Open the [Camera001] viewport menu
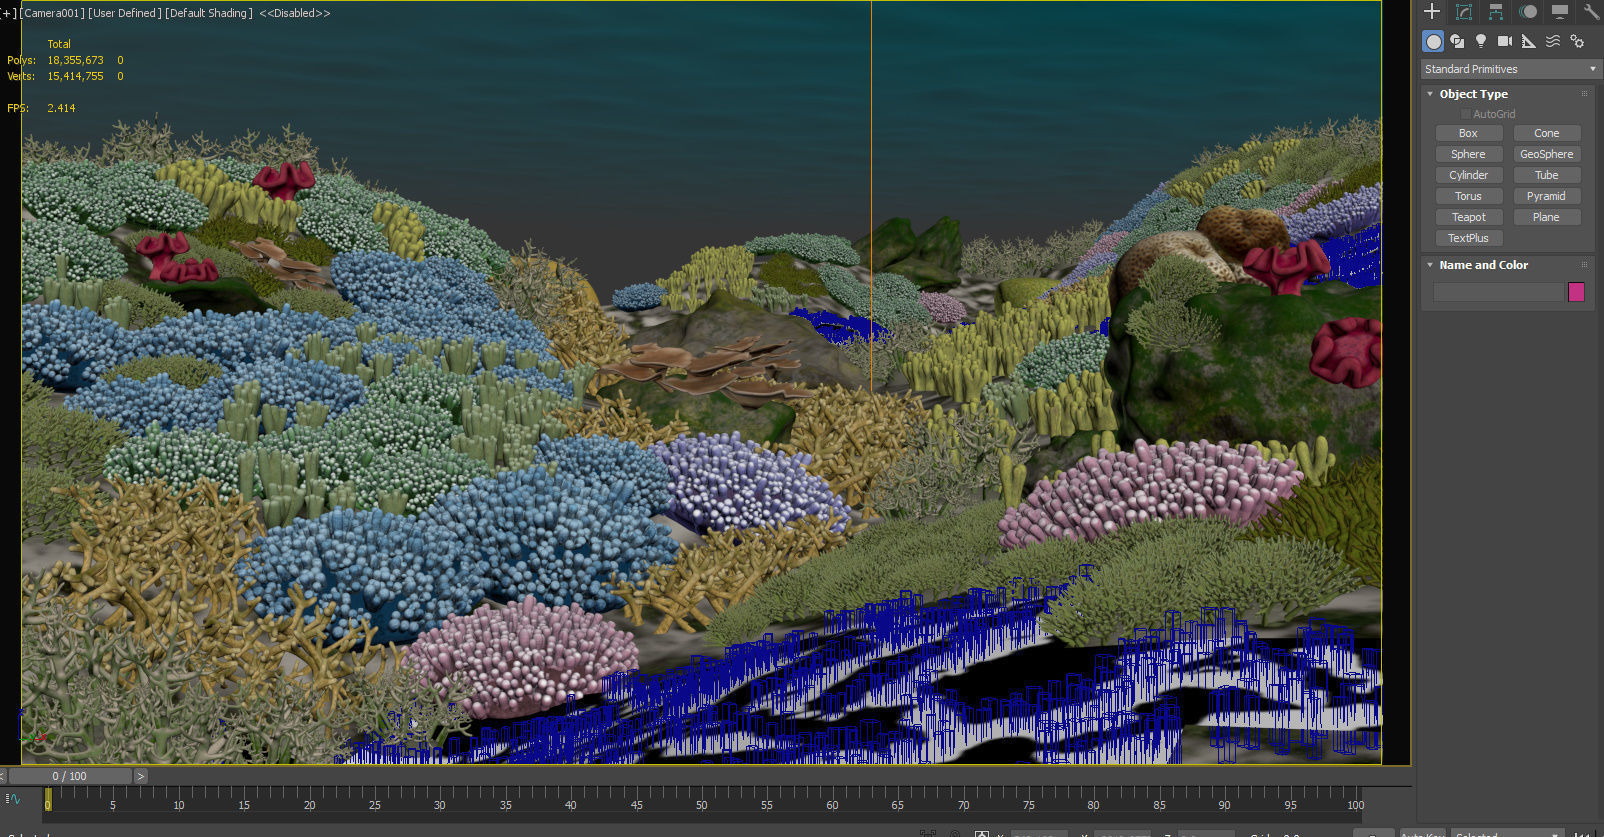This screenshot has height=837, width=1604. (52, 13)
